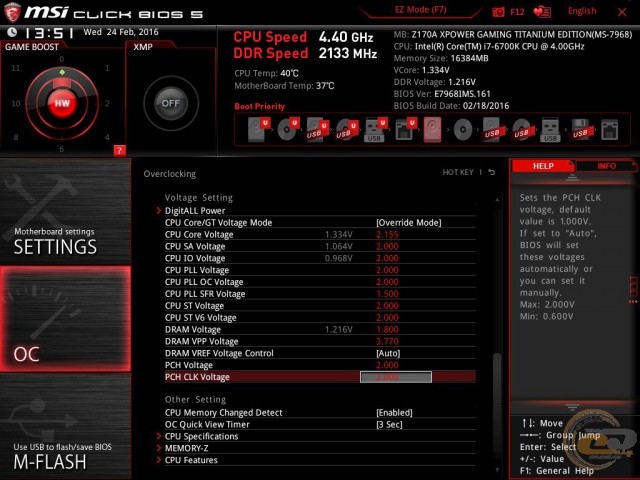Open the favorites heart icon menu
This screenshot has height=480, width=640.
542,12
